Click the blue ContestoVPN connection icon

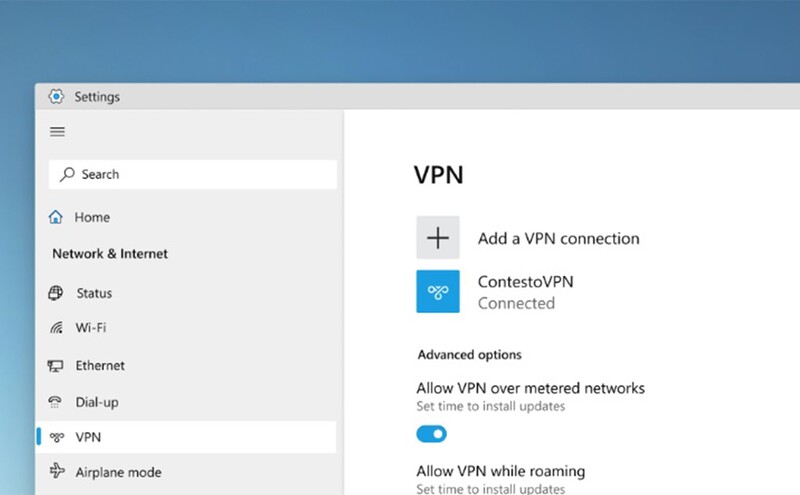(x=438, y=291)
